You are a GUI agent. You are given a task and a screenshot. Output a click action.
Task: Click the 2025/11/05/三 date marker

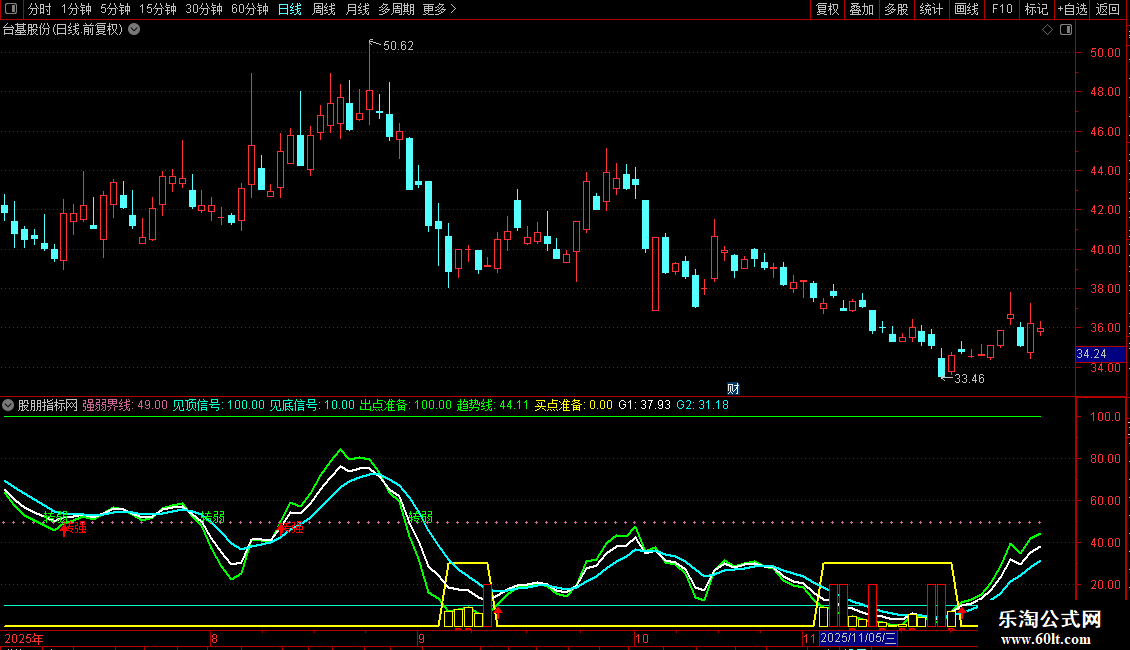858,638
